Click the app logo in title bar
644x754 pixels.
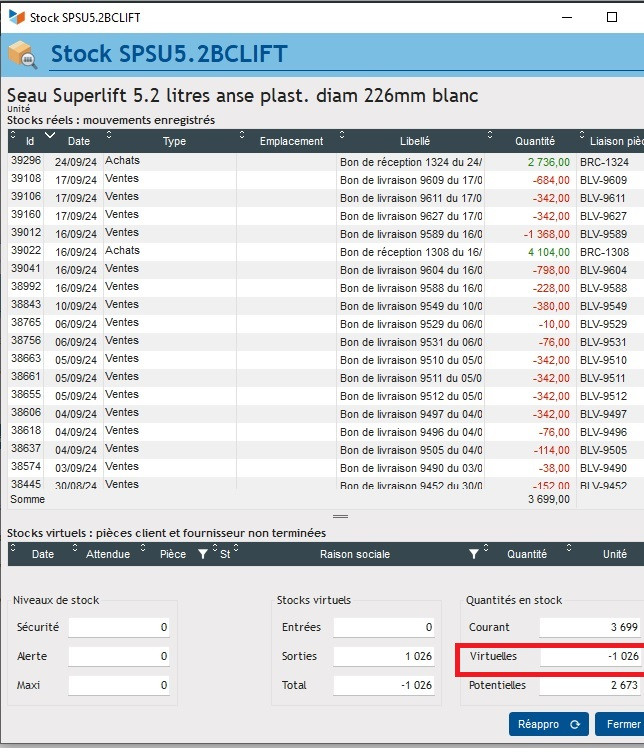pos(16,17)
